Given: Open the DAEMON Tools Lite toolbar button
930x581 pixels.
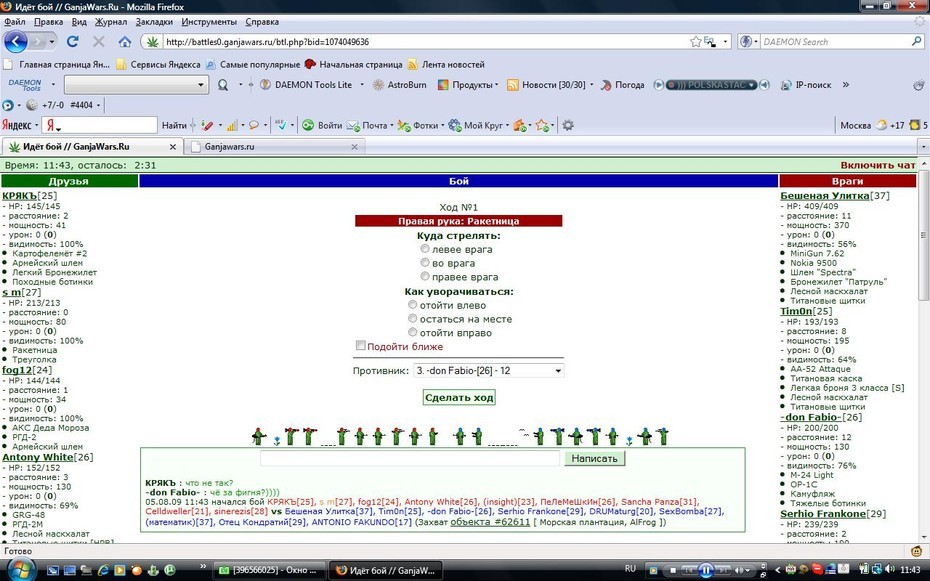Looking at the screenshot, I should [x=307, y=85].
